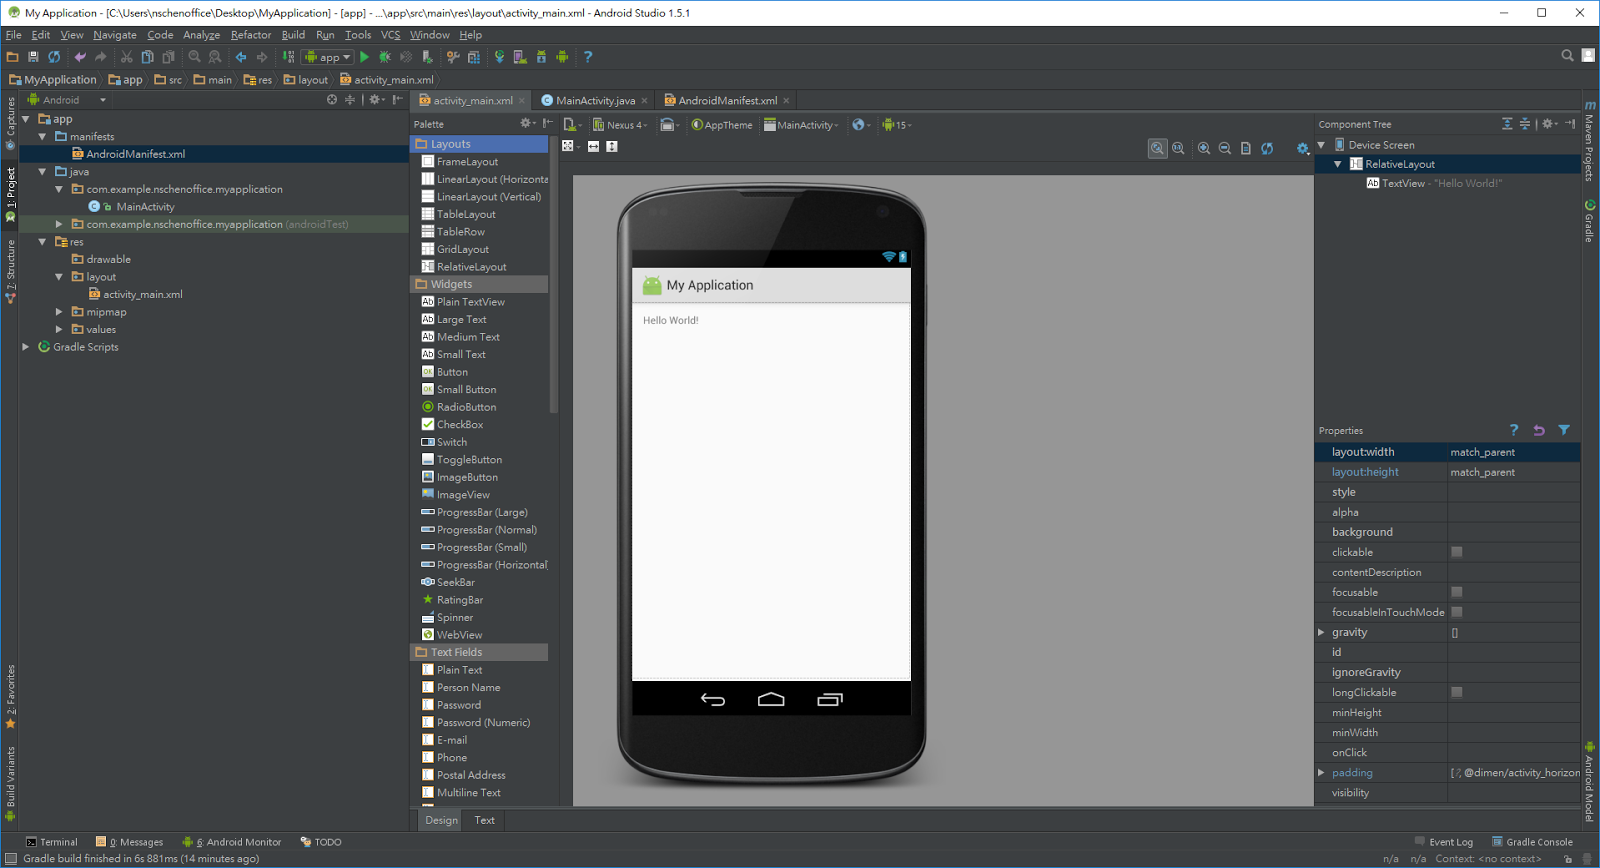Open activity_main.xml in project tree
The height and width of the screenshot is (868, 1600).
pyautogui.click(x=142, y=294)
